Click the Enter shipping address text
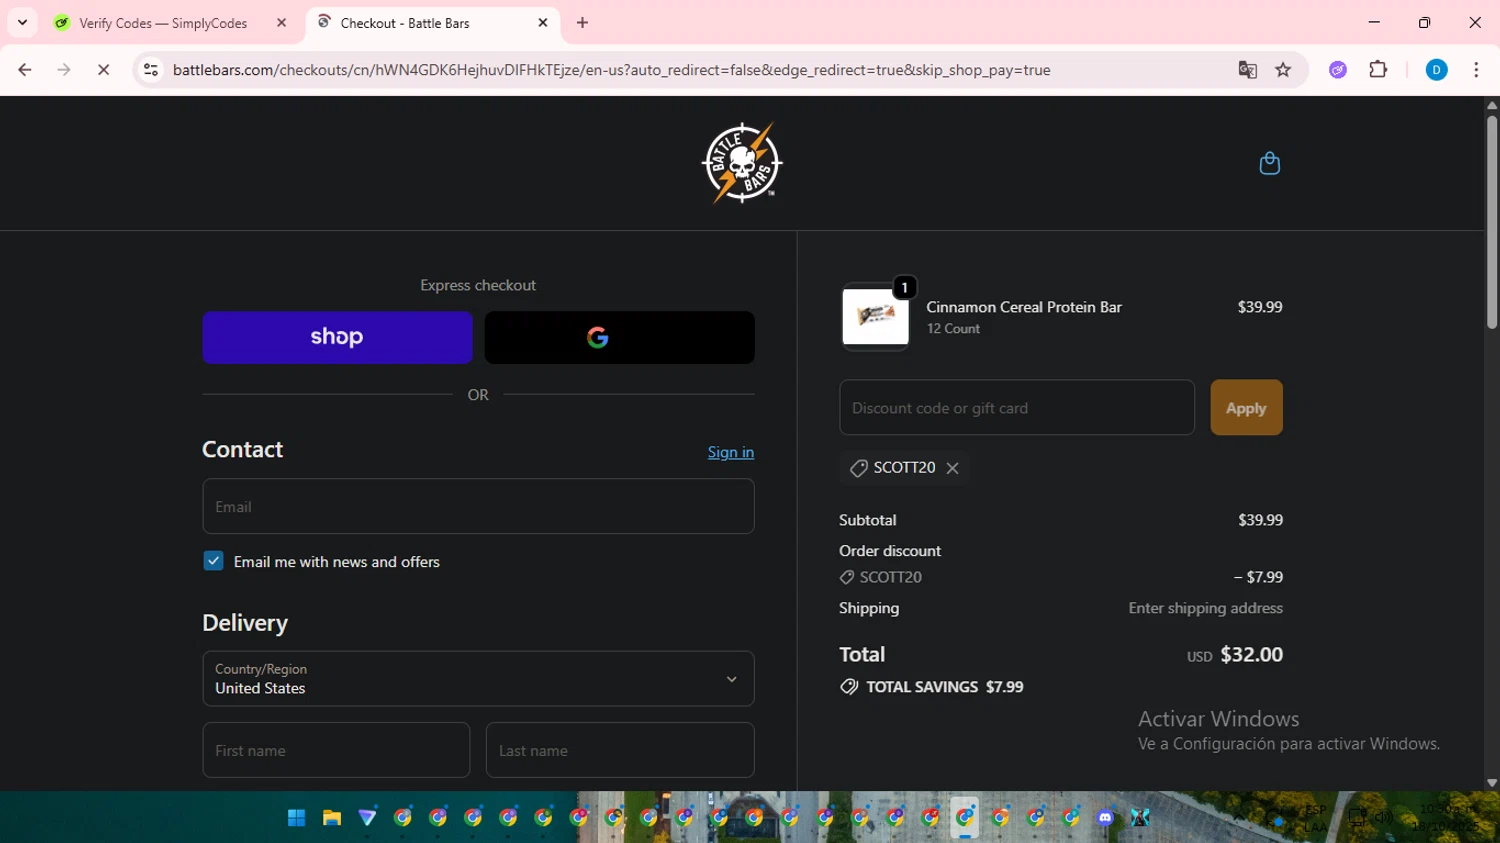Image resolution: width=1500 pixels, height=843 pixels. coord(1205,608)
